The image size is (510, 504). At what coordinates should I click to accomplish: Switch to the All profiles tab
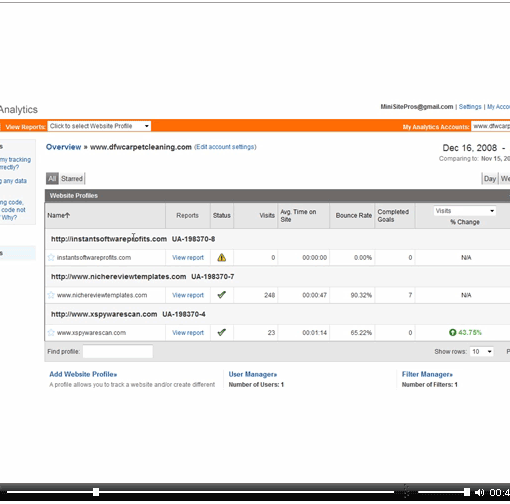(52, 179)
